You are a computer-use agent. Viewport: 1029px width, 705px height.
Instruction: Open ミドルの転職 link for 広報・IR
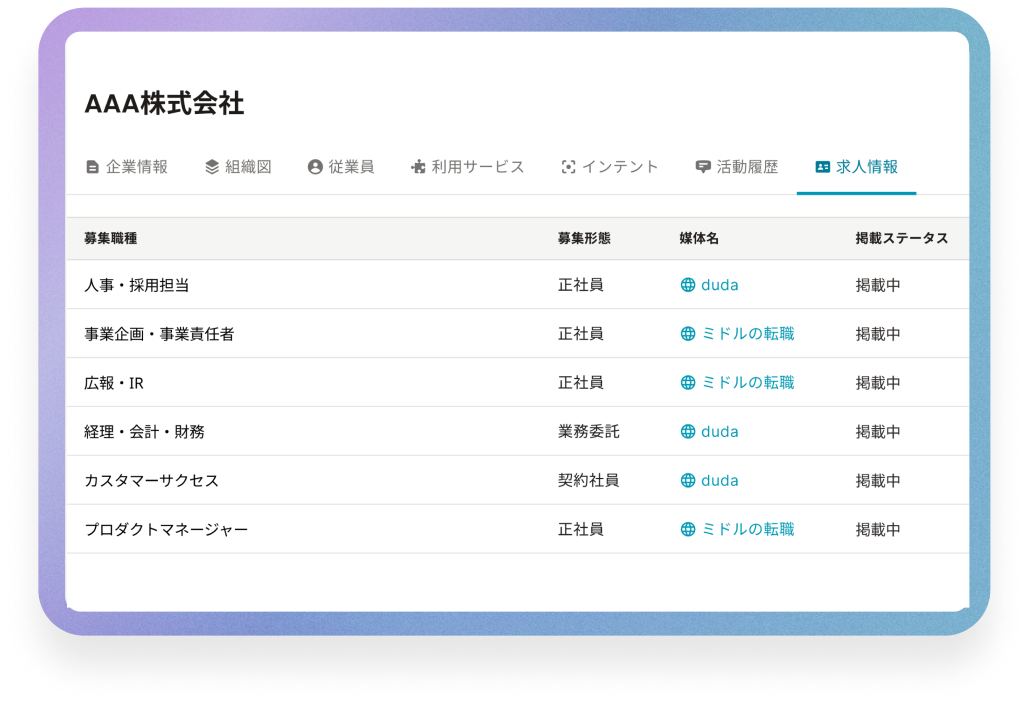747,382
